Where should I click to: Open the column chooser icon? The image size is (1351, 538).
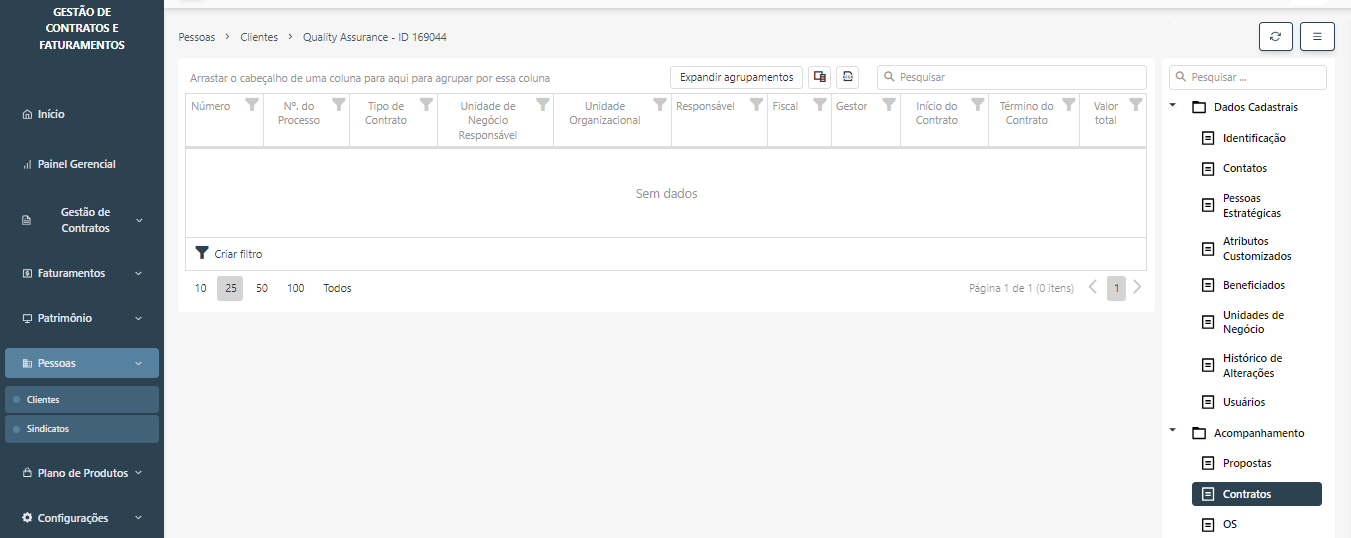pos(819,77)
